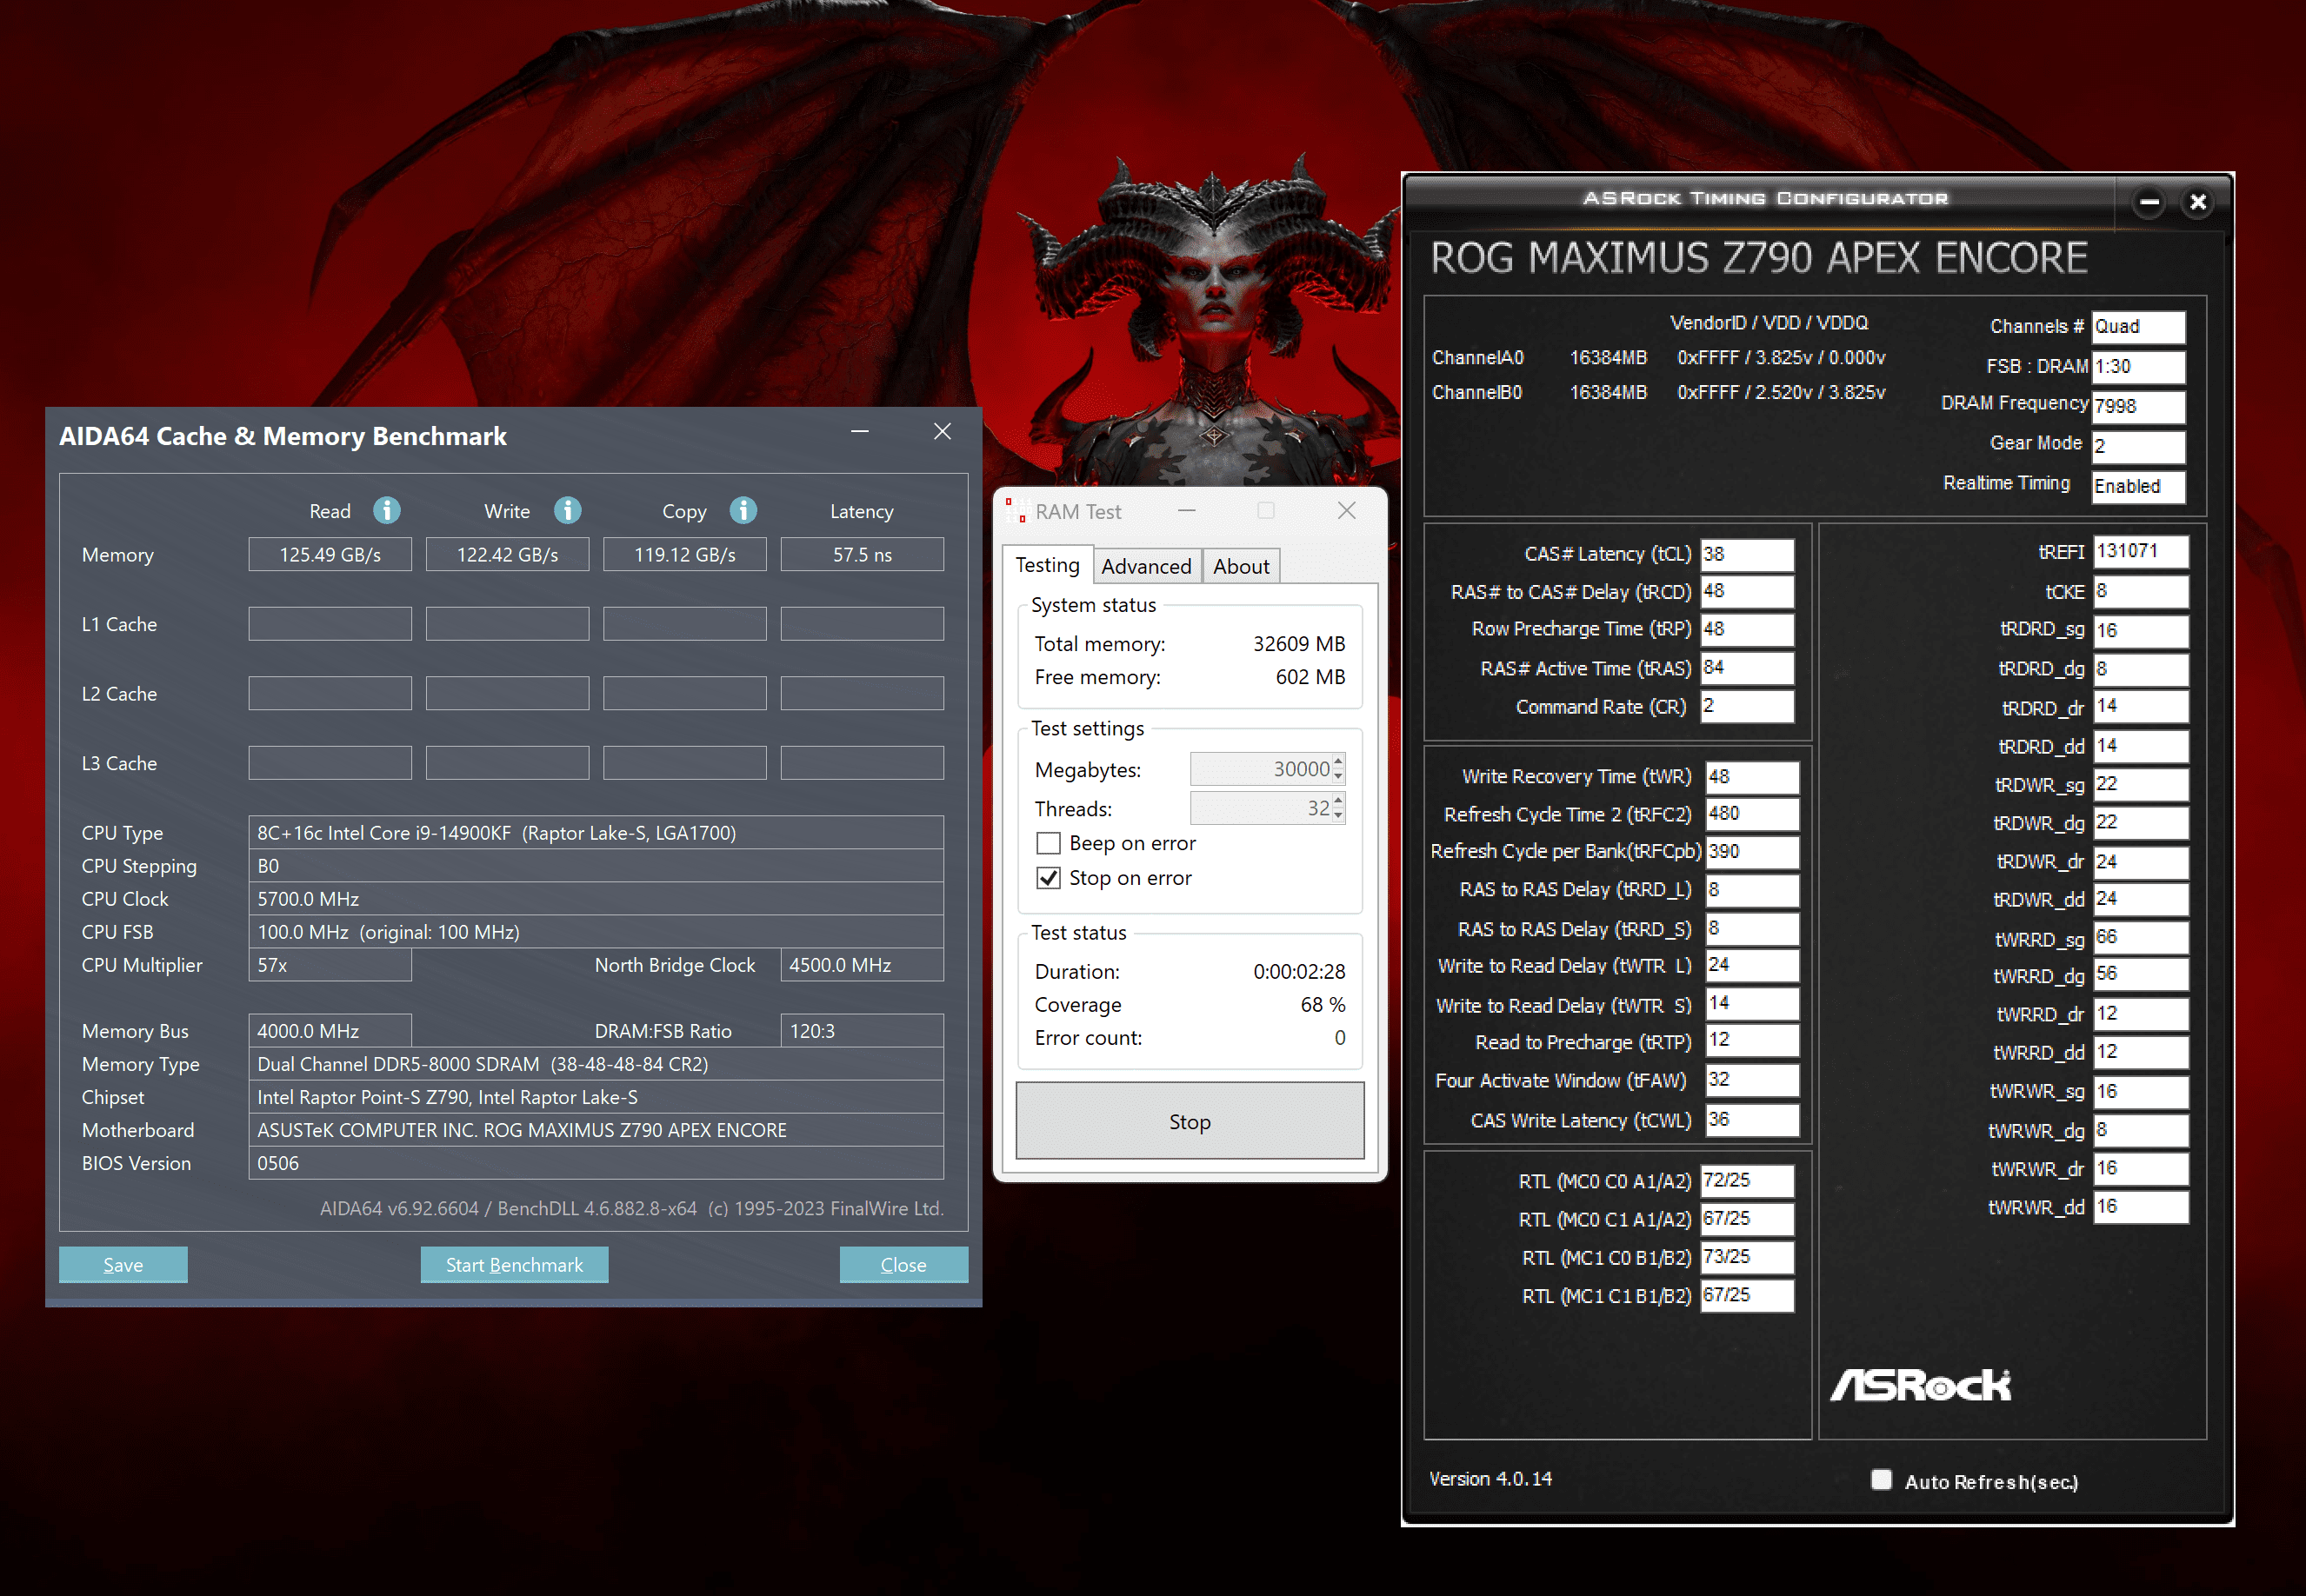2306x1596 pixels.
Task: Click the CPU Clock value 5700.0 MHz
Action: tap(596, 899)
